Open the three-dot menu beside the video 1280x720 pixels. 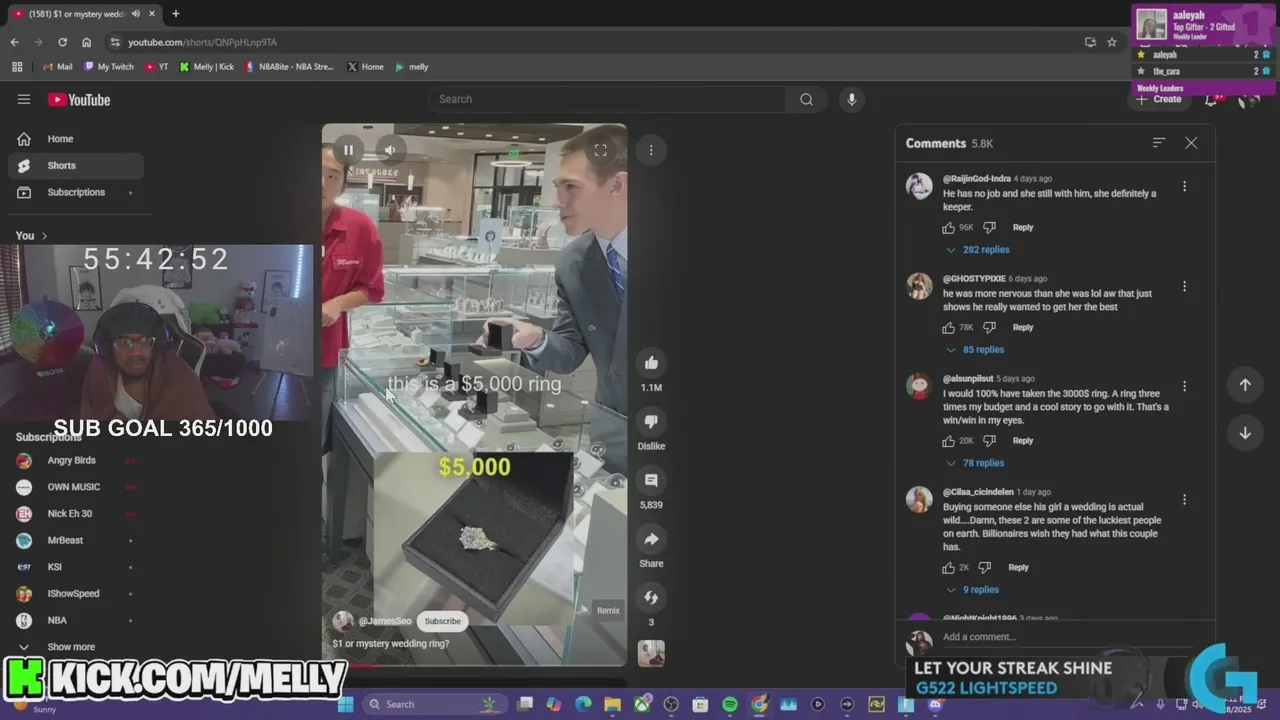(x=651, y=150)
